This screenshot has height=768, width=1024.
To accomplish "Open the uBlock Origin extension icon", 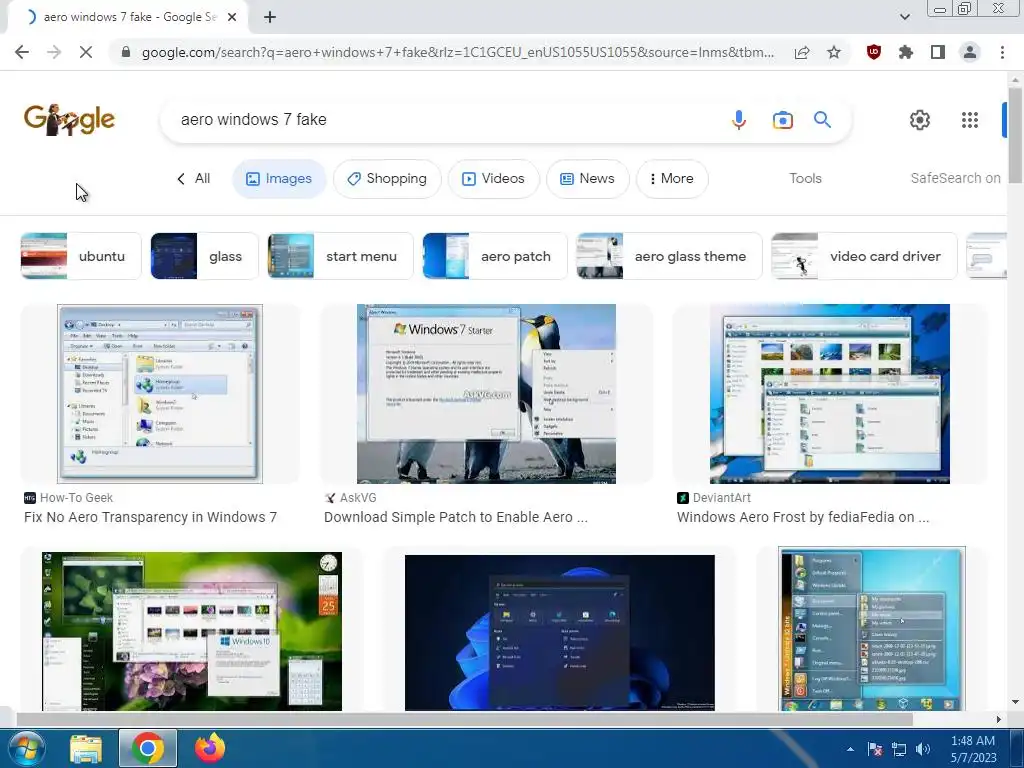I will (874, 52).
